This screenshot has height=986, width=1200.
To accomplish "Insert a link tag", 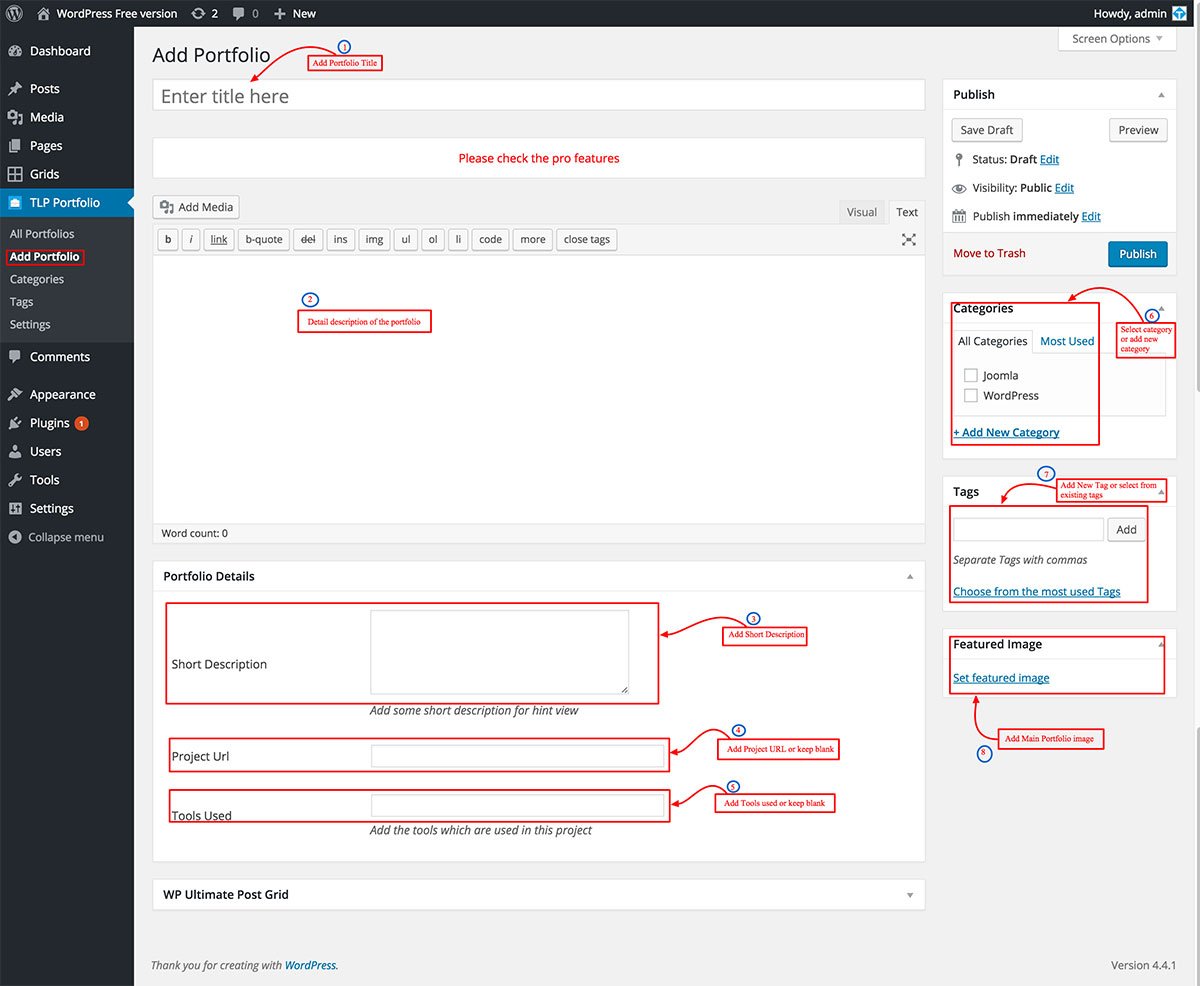I will point(219,240).
